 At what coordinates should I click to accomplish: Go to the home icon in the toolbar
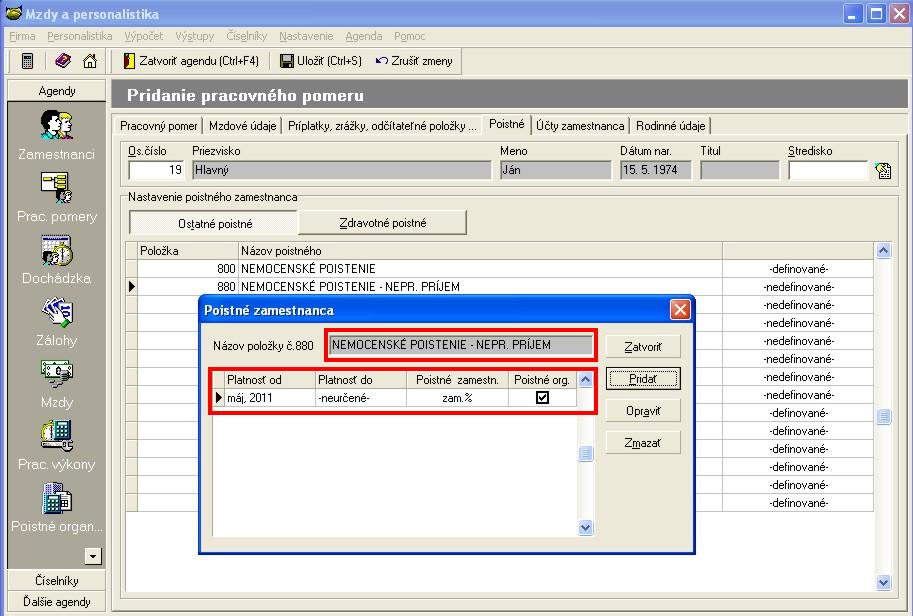pyautogui.click(x=90, y=61)
